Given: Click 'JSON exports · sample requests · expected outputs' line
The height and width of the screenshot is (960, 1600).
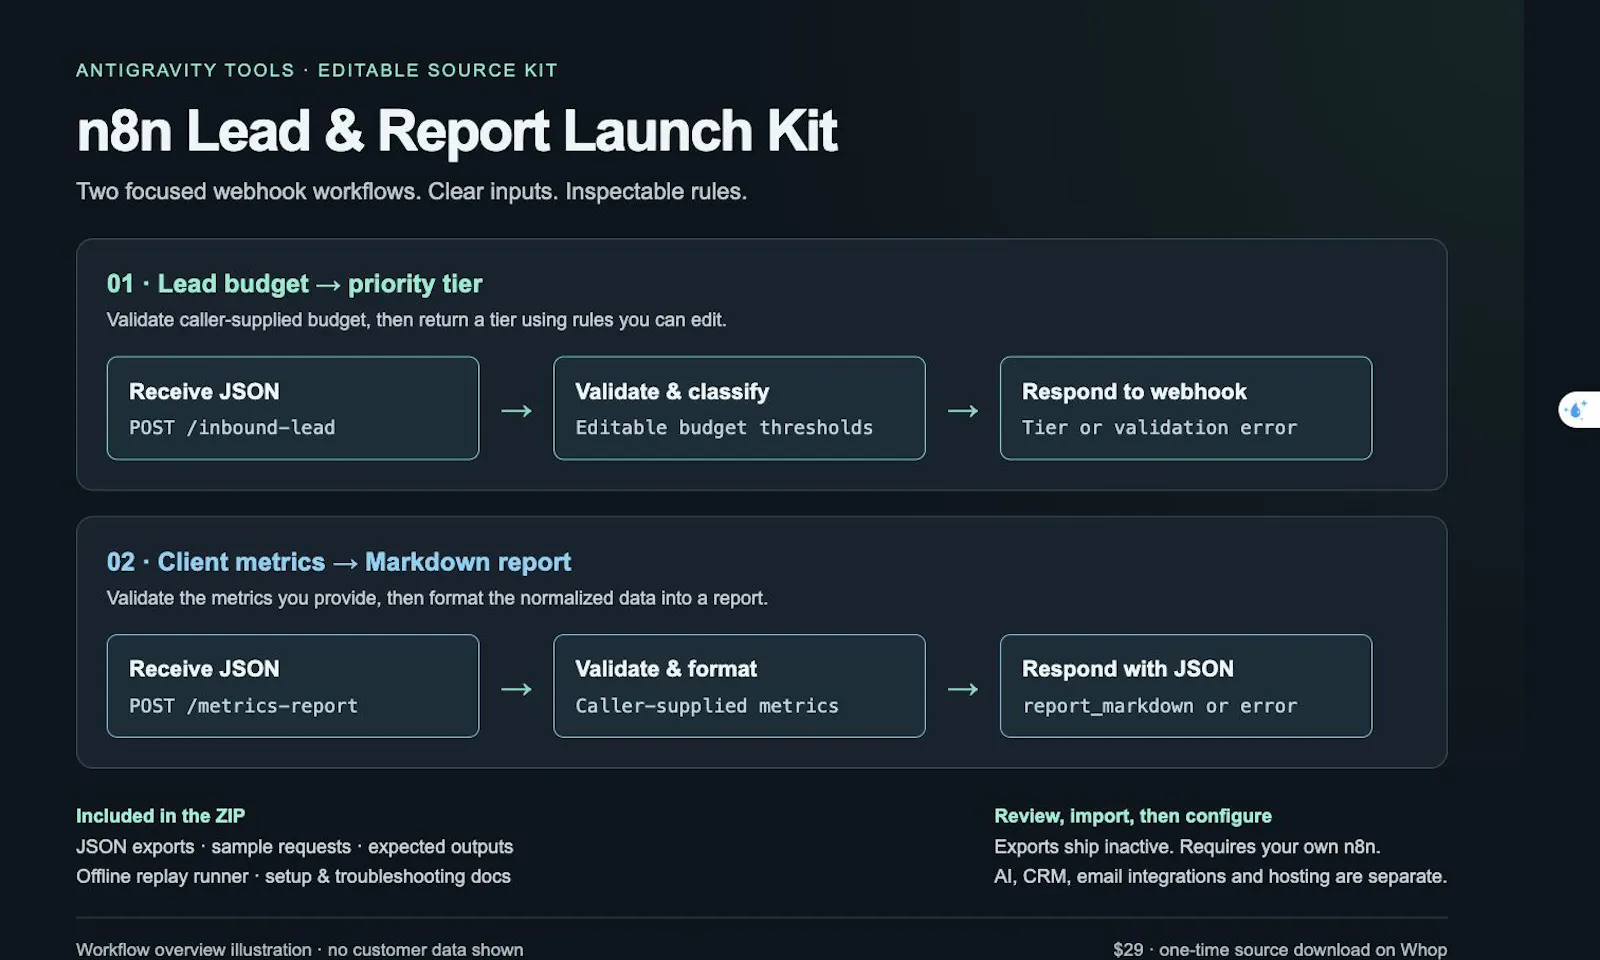Looking at the screenshot, I should click(294, 847).
